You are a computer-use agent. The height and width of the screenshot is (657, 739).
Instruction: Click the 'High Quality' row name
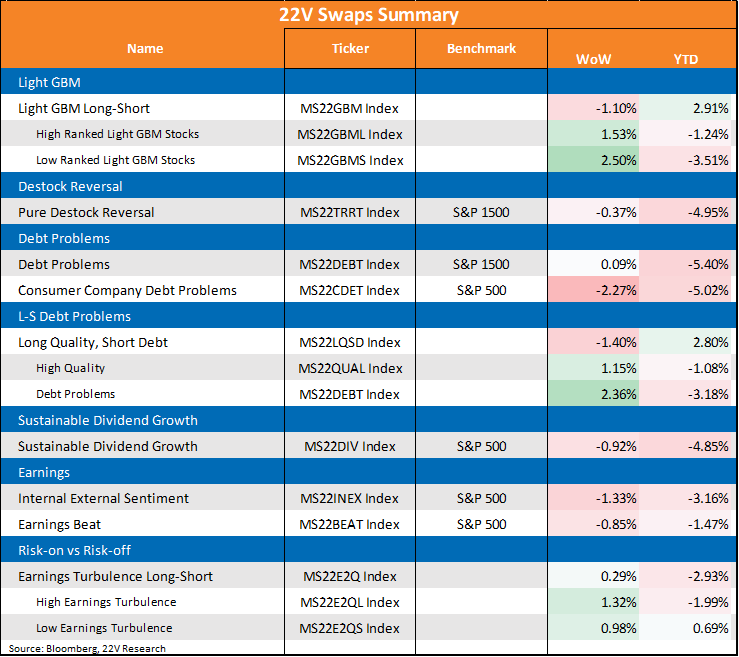[71, 369]
